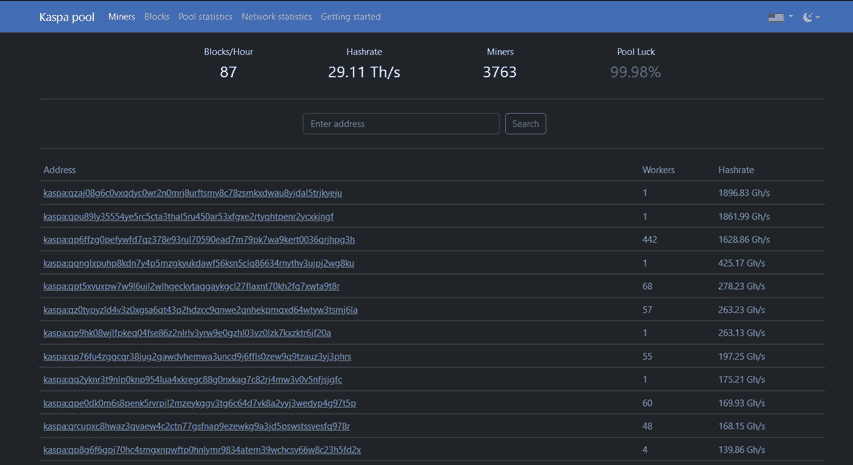Viewport: 853px width, 465px height.
Task: Click the Search button
Action: click(526, 123)
